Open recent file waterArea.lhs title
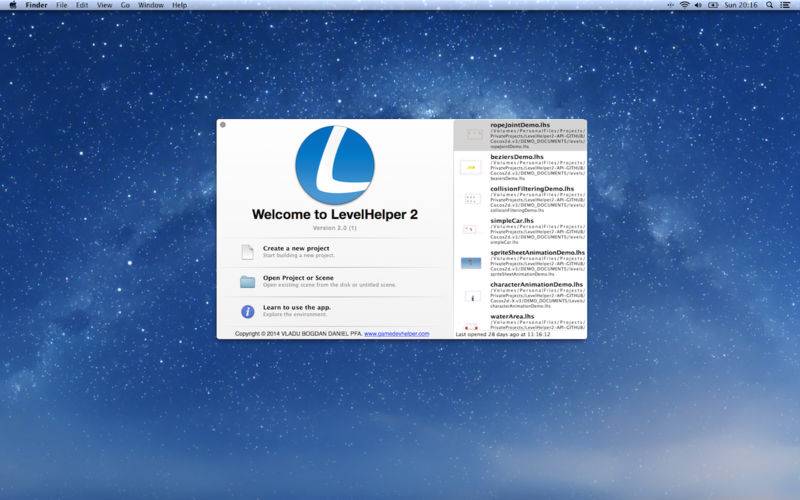The image size is (800, 500). click(x=512, y=316)
